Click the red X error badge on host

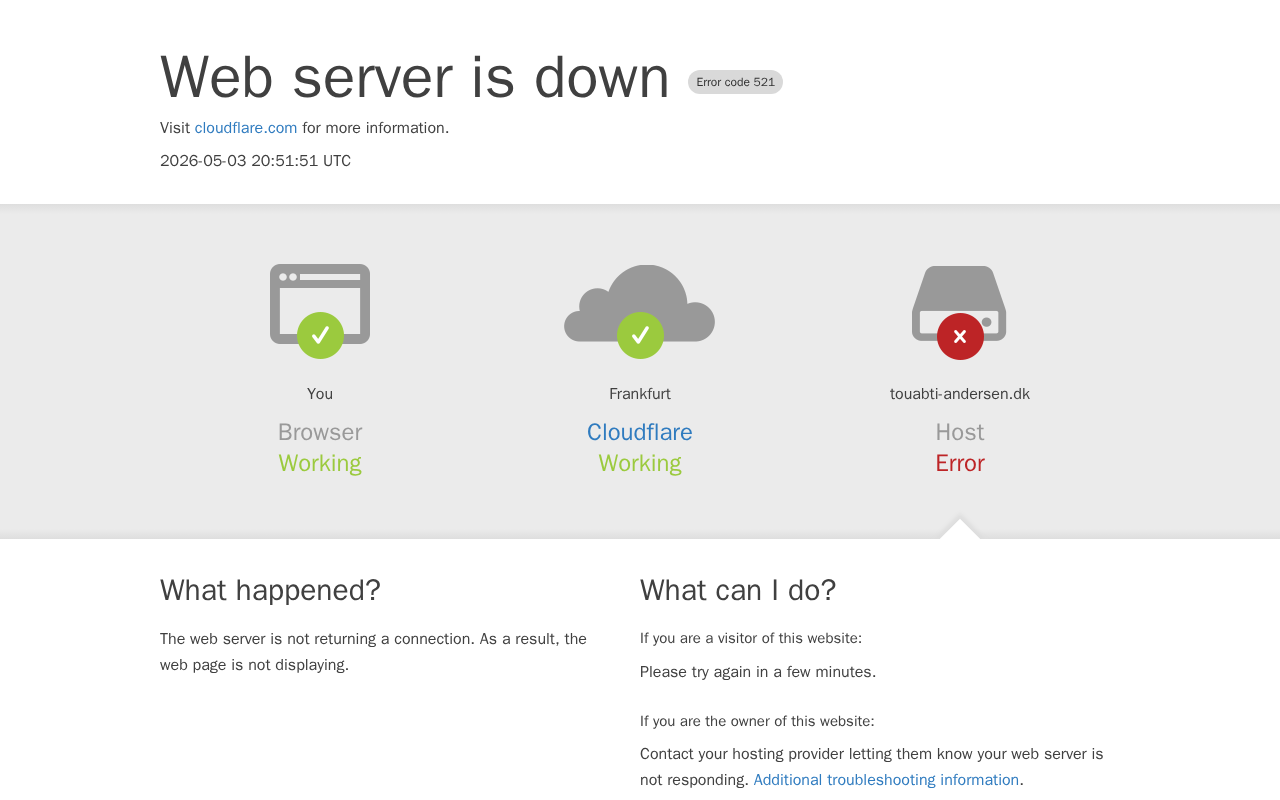(960, 336)
